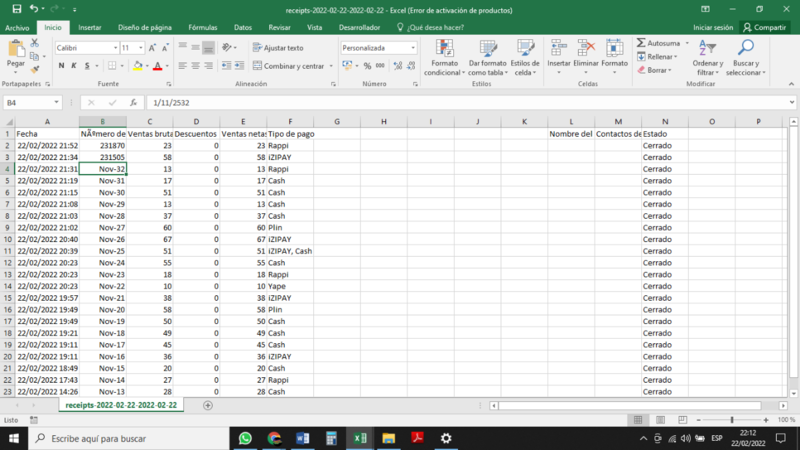Toggle Ajustar texto wrap option
800x450 pixels.
tap(278, 48)
